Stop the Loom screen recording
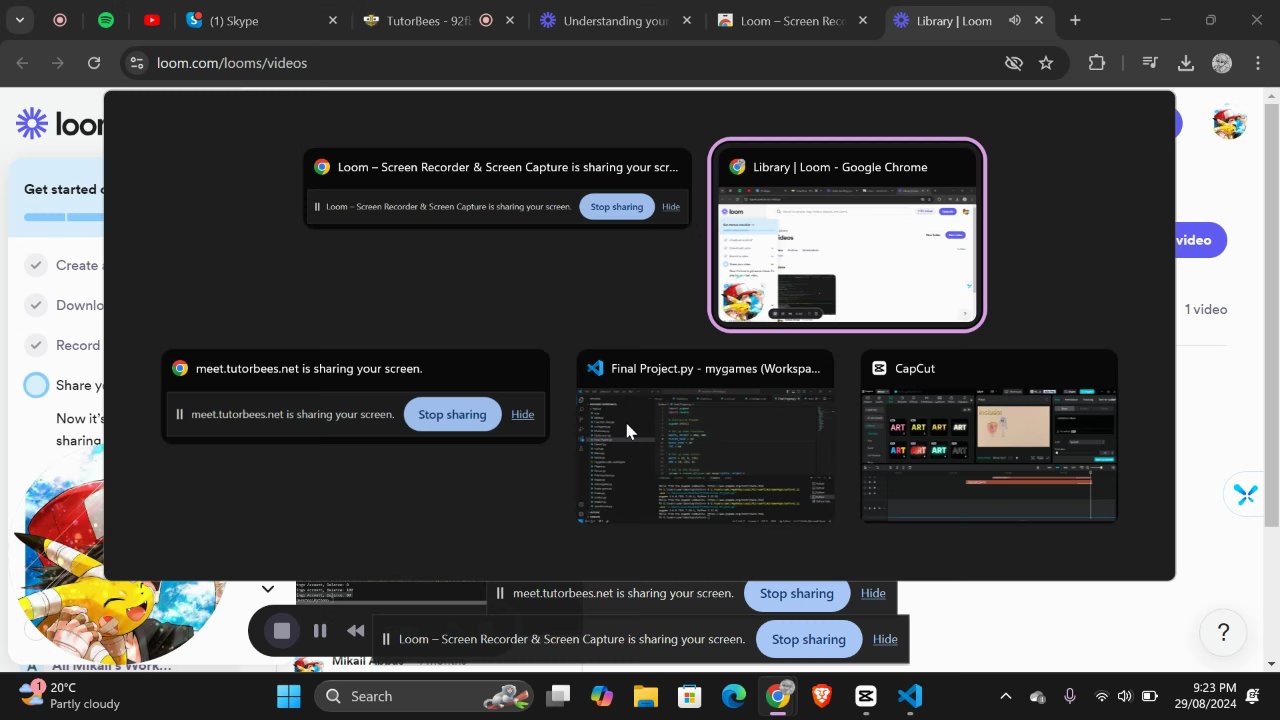1280x720 pixels. [282, 631]
